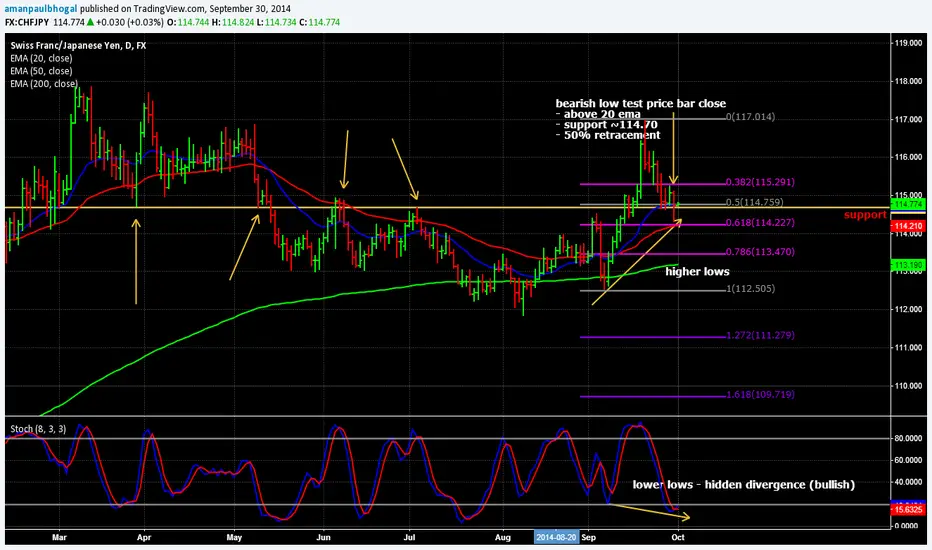Screen dimensions: 932x550
Task: Click the '- above 20 ema' note line
Action: click(x=599, y=114)
